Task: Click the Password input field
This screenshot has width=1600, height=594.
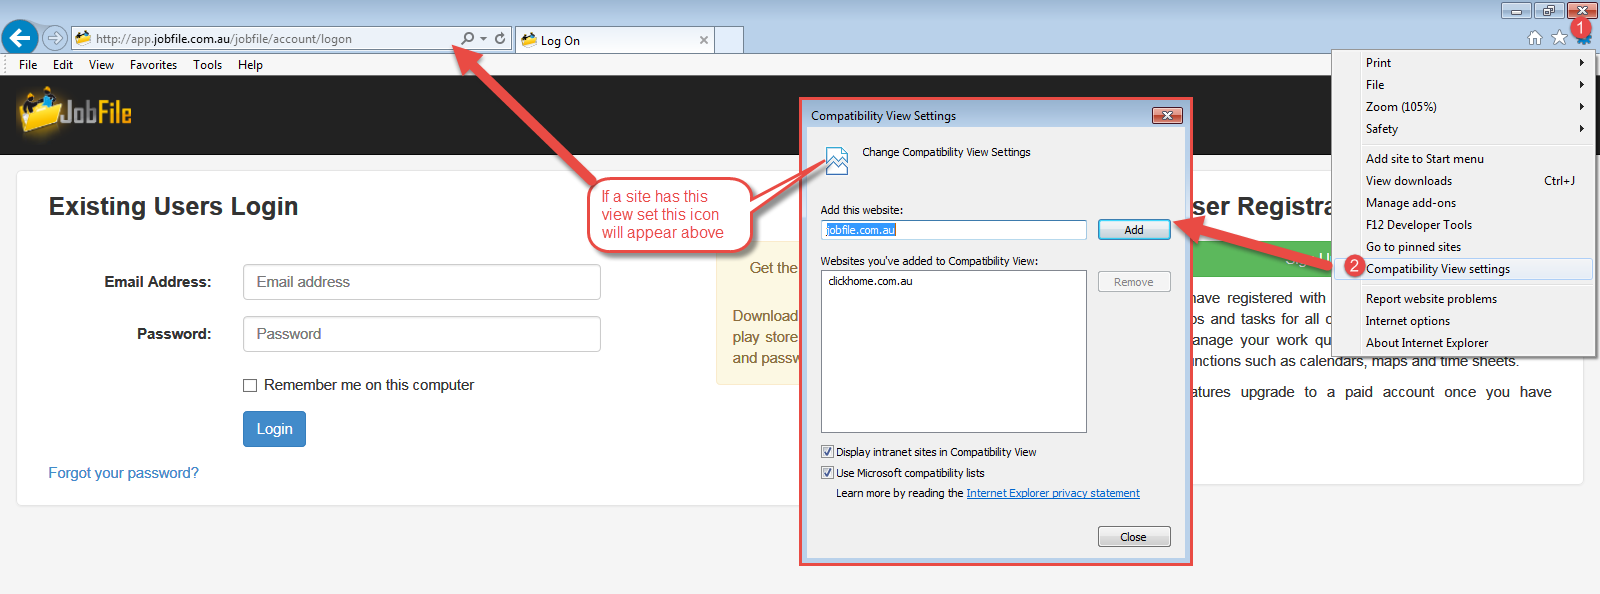Action: 422,334
